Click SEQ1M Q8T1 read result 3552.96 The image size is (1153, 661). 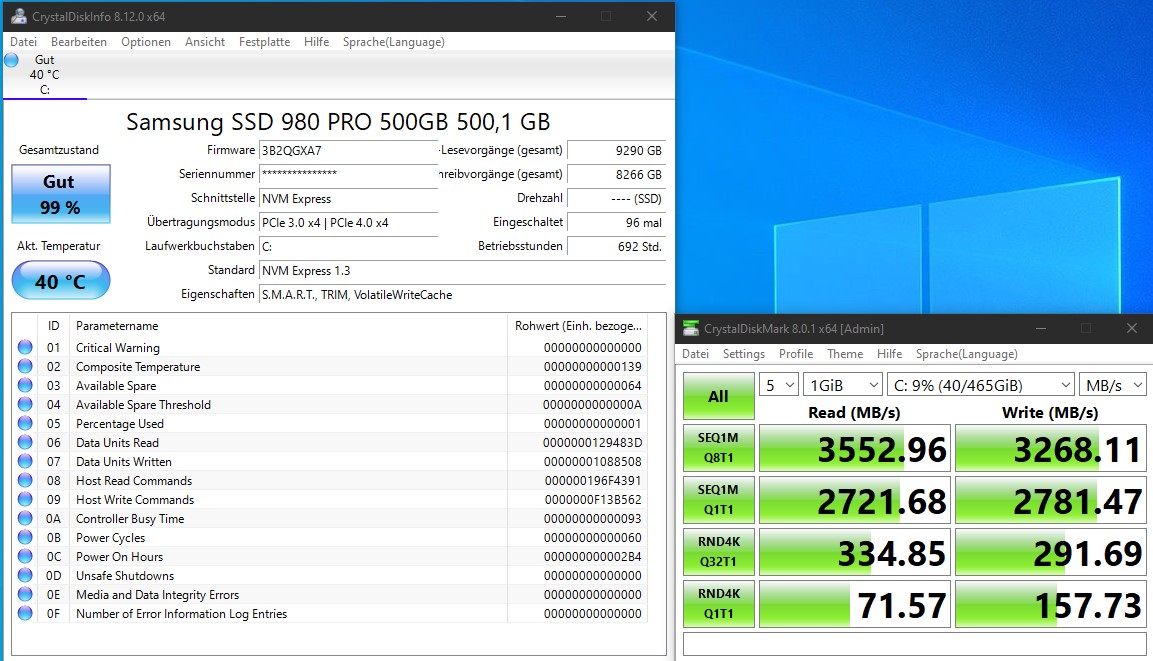pyautogui.click(x=854, y=448)
